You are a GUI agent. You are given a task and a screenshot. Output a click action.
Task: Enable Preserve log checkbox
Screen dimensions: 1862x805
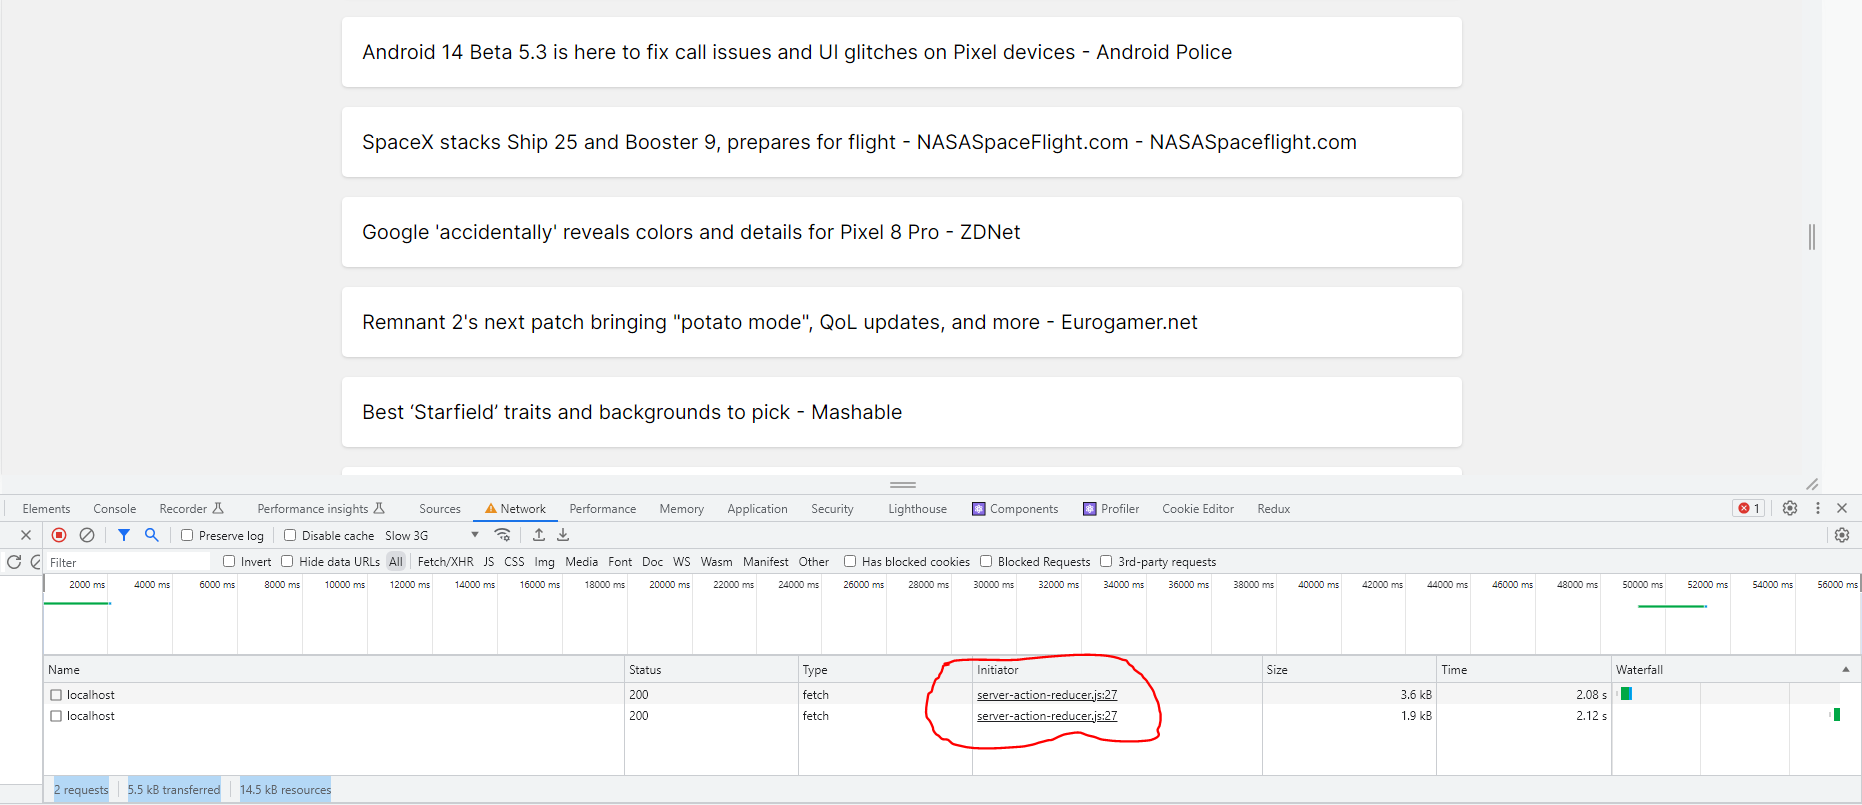pyautogui.click(x=187, y=535)
